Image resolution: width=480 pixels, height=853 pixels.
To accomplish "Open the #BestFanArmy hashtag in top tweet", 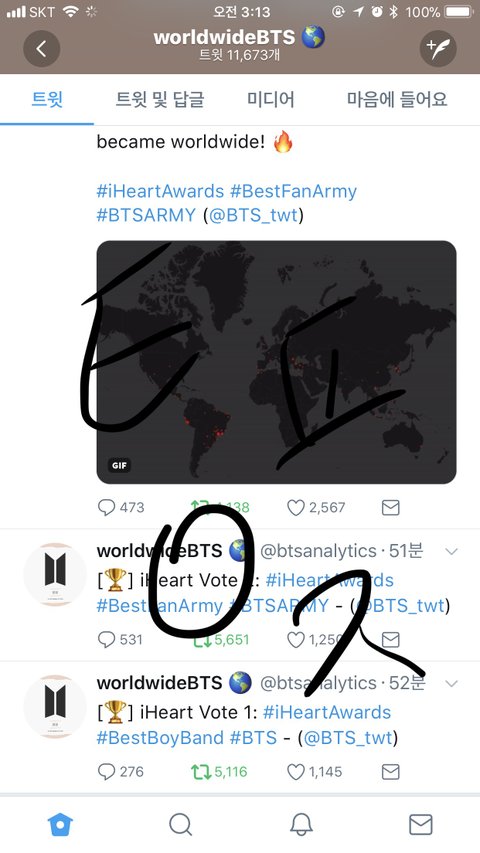I will coord(293,191).
